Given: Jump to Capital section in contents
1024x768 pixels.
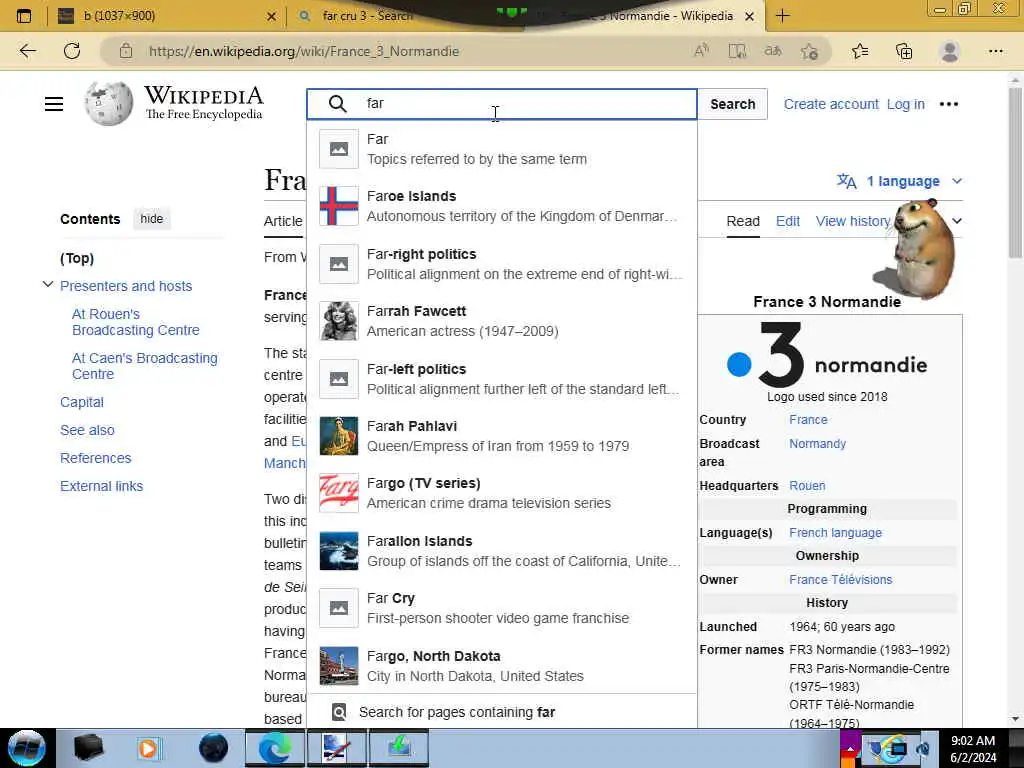Looking at the screenshot, I should click(82, 402).
